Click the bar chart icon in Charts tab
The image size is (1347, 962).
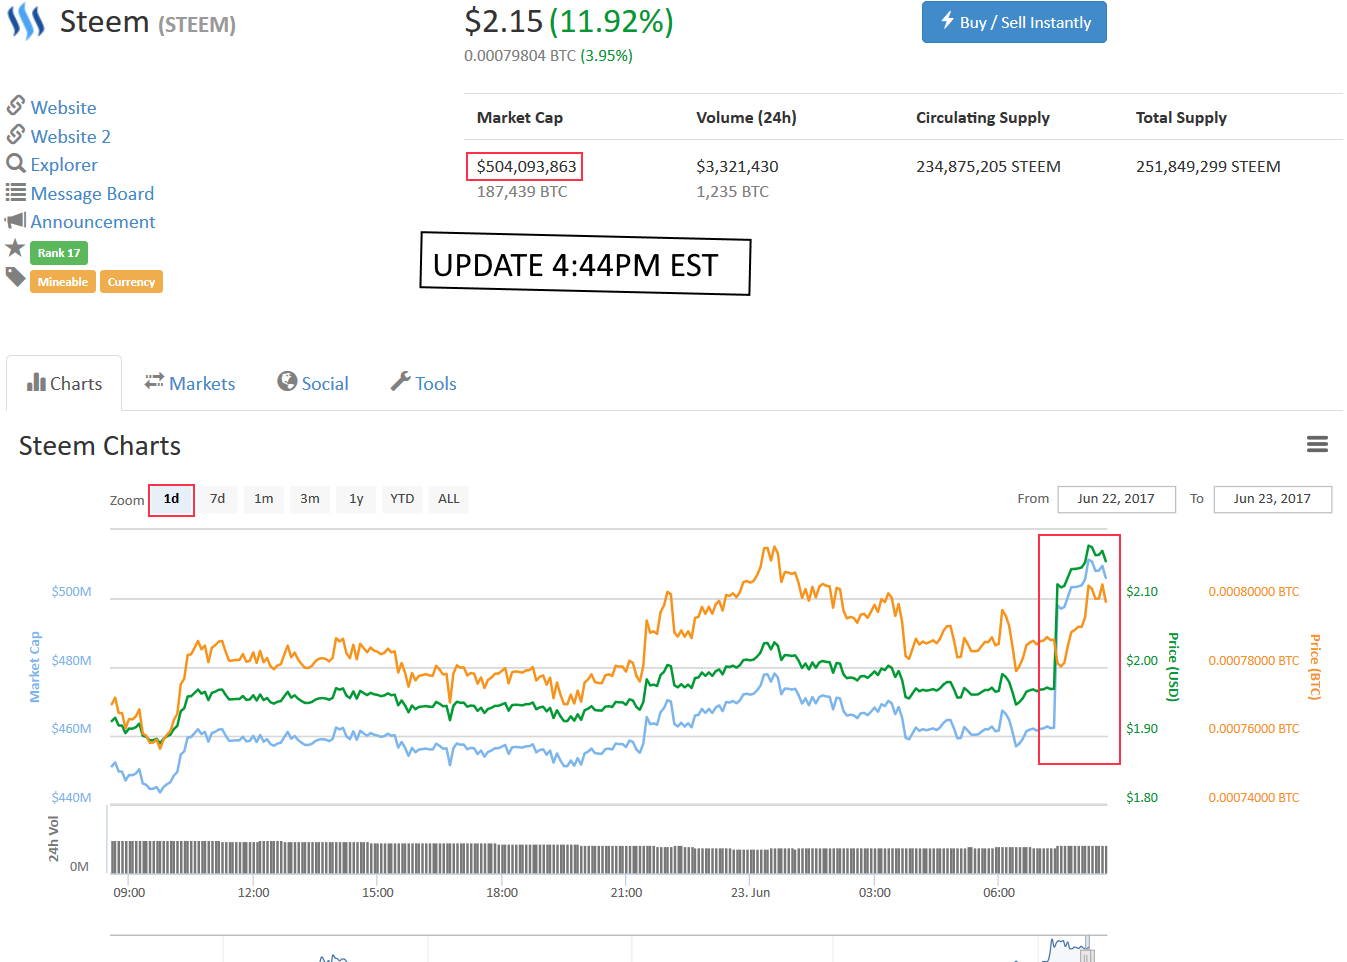[36, 382]
